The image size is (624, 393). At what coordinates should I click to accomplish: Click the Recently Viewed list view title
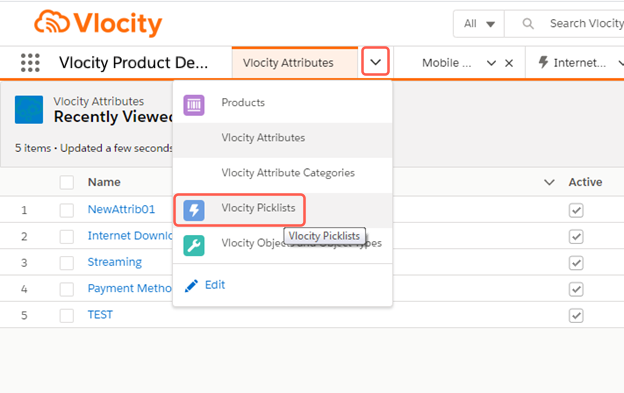pyautogui.click(x=113, y=117)
